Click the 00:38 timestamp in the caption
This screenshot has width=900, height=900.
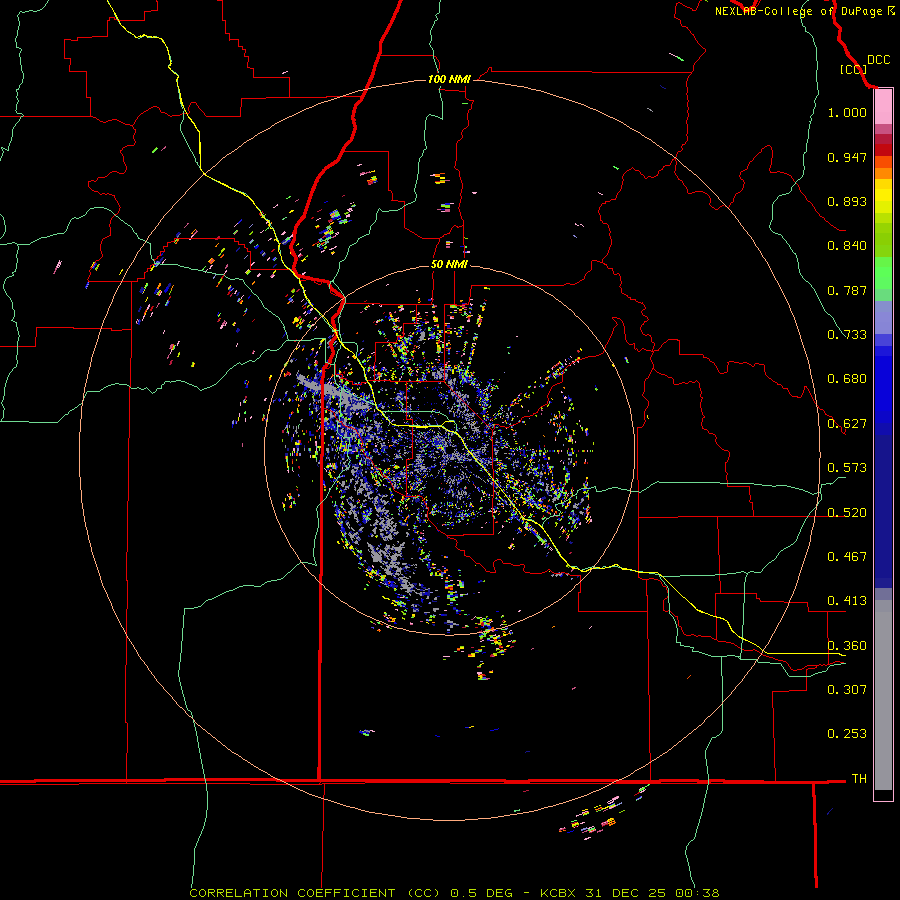tap(695, 893)
